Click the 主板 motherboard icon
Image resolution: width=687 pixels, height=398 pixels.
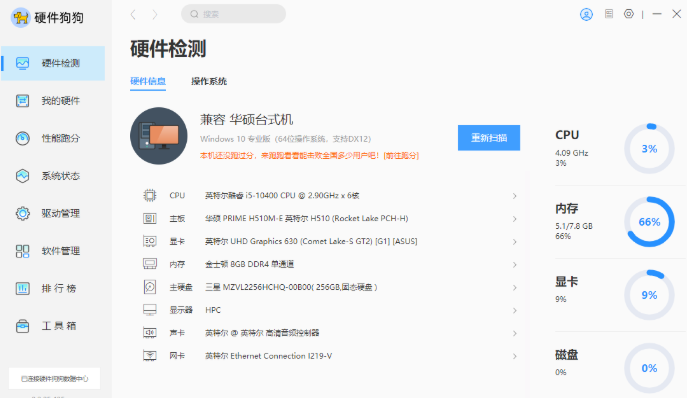[150, 218]
